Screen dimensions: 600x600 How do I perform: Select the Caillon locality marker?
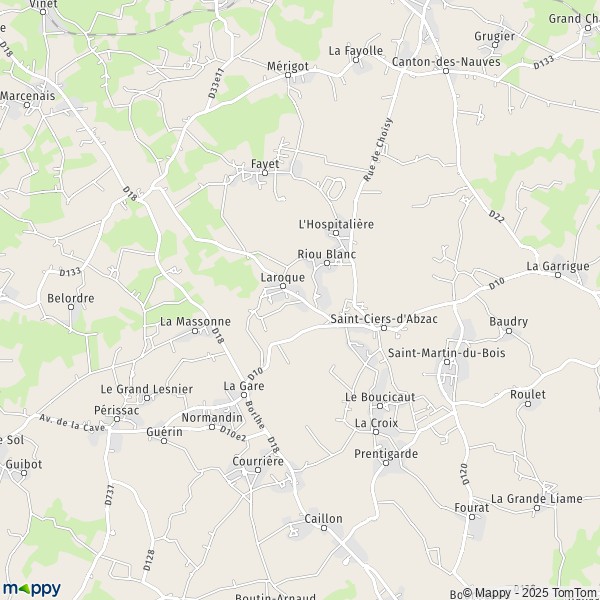click(x=324, y=528)
